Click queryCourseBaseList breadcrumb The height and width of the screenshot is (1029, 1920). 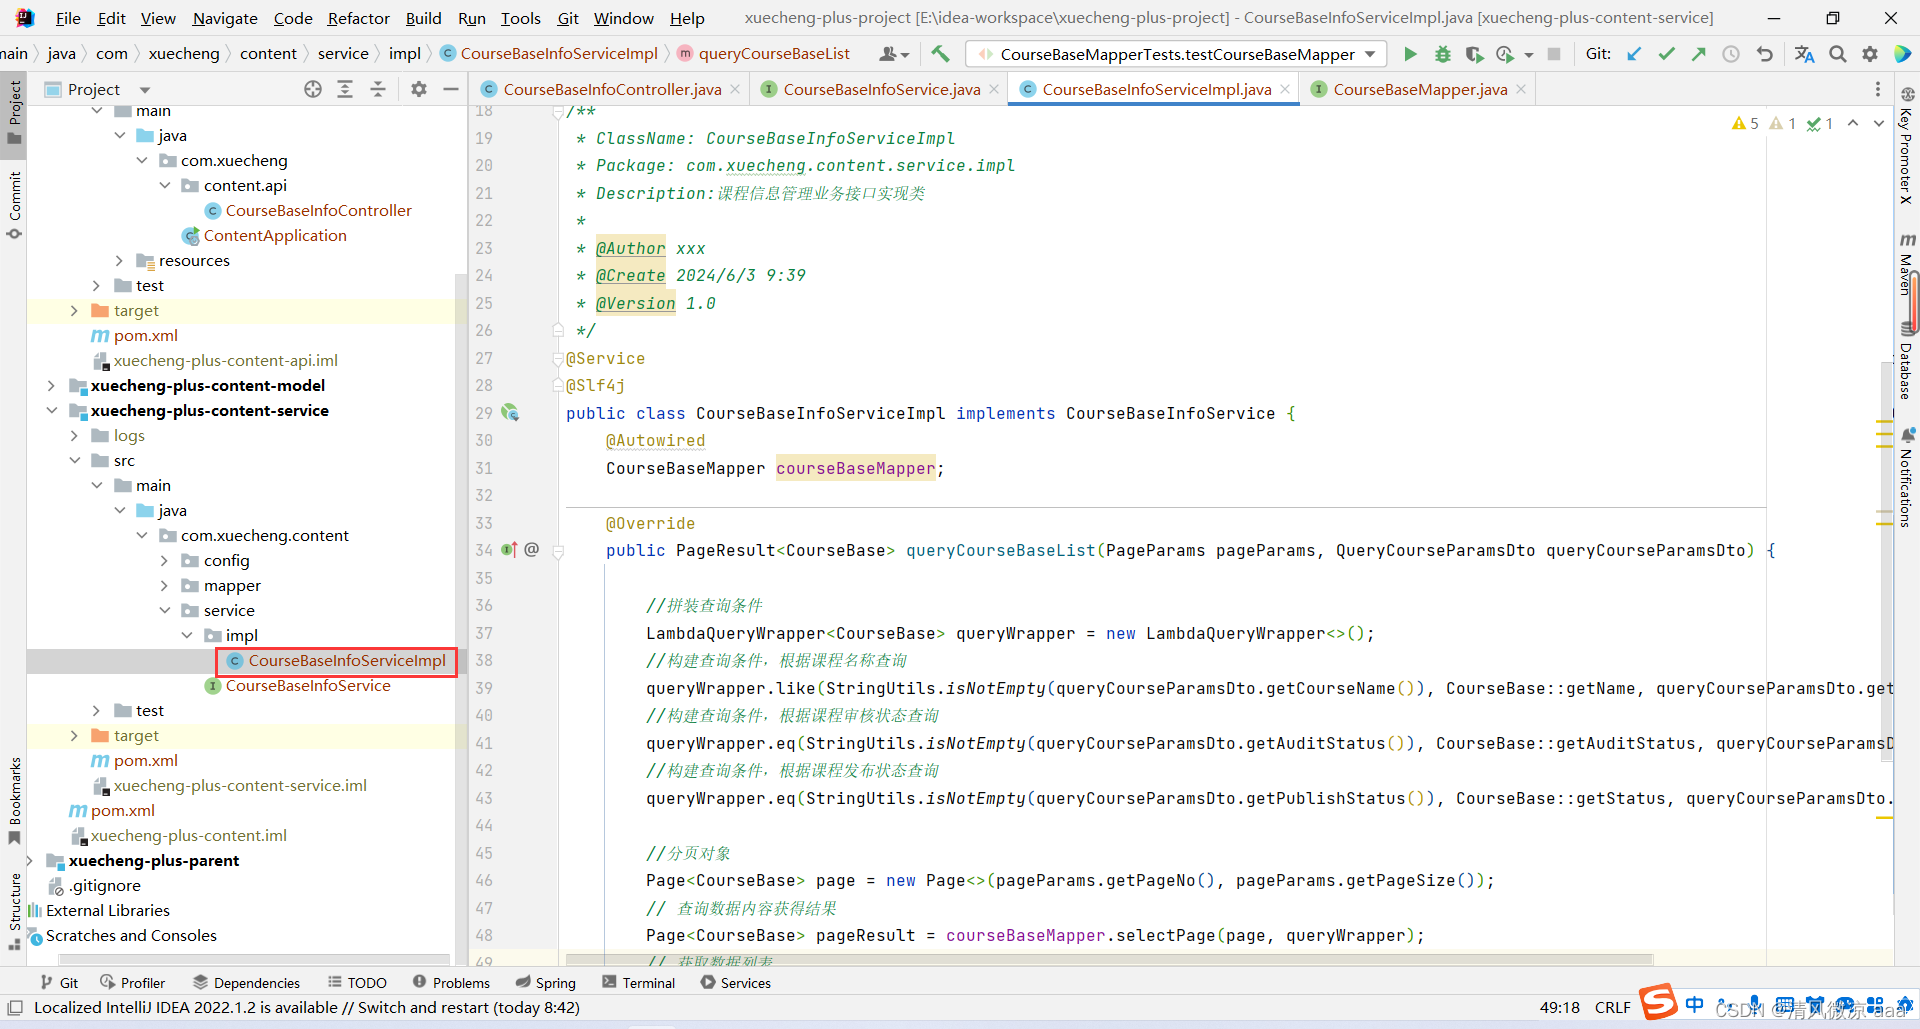pyautogui.click(x=774, y=54)
